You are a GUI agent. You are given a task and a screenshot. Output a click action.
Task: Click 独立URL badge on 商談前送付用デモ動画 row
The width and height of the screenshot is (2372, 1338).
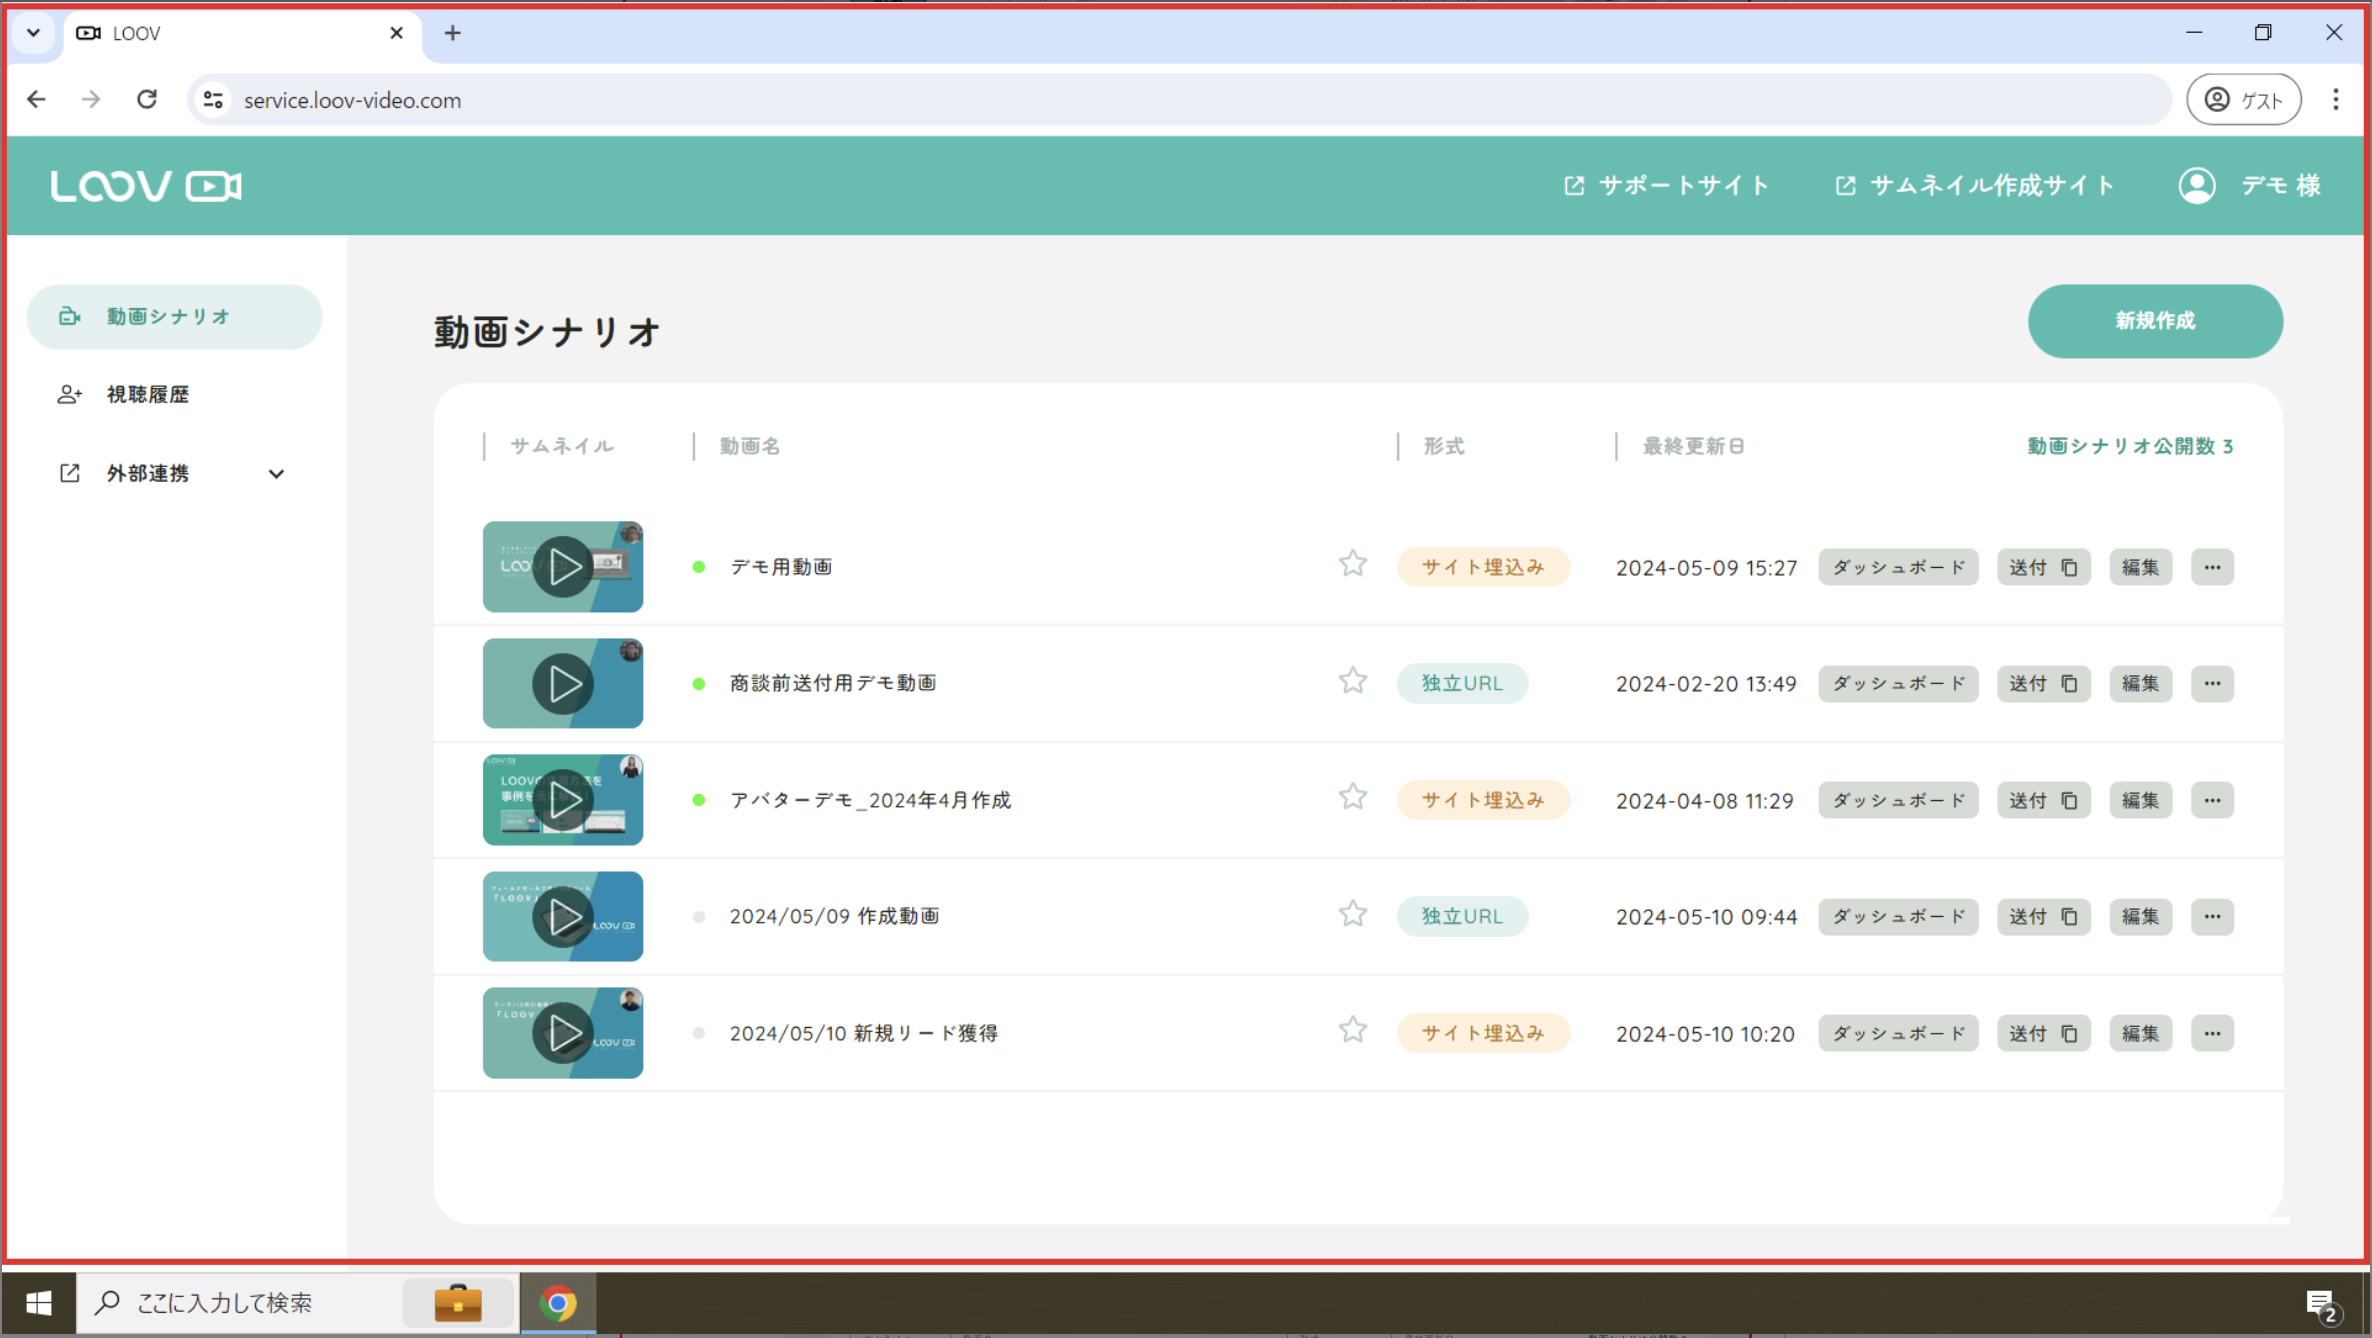(x=1462, y=684)
